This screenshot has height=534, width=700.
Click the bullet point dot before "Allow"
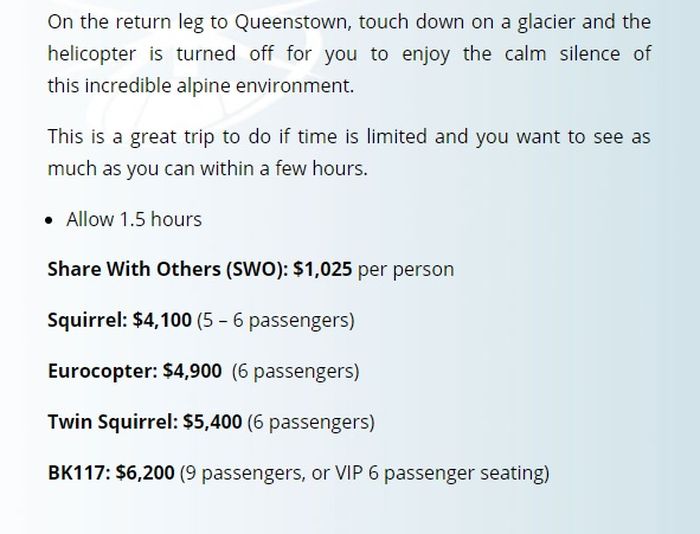click(x=51, y=219)
